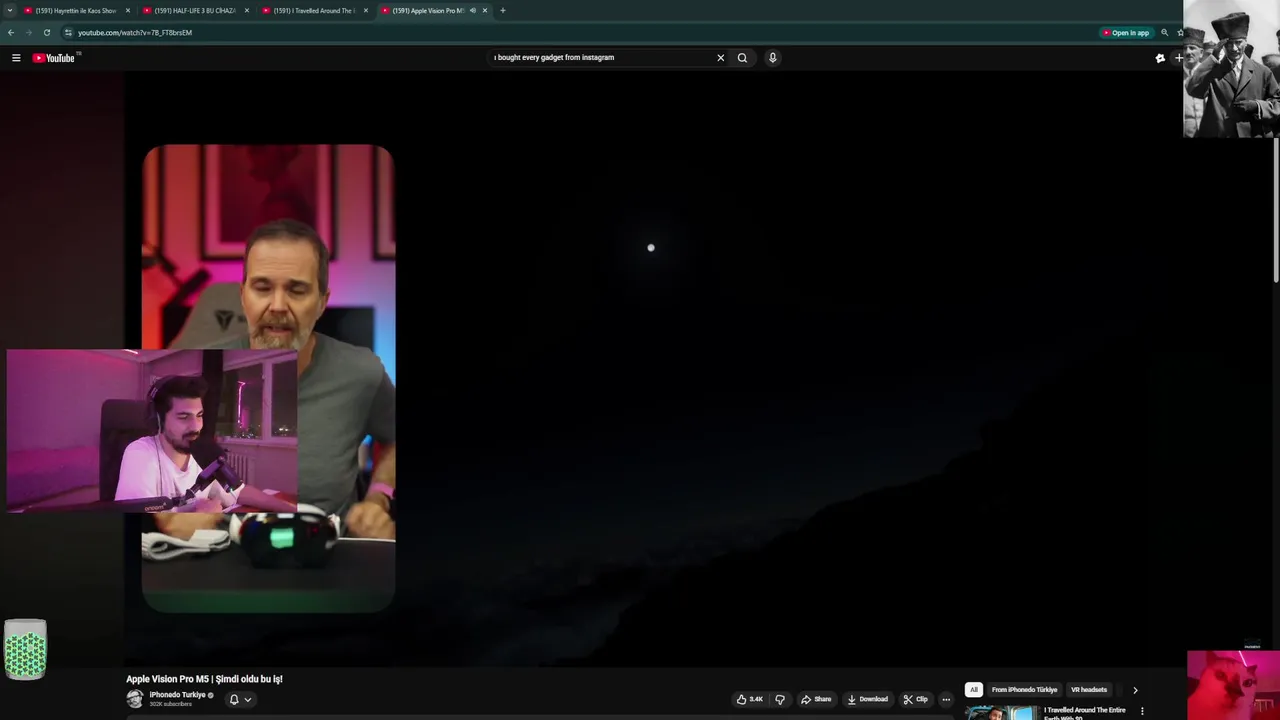Mute the Apple Vision Pro tab audio
1280x720 pixels.
tap(472, 11)
